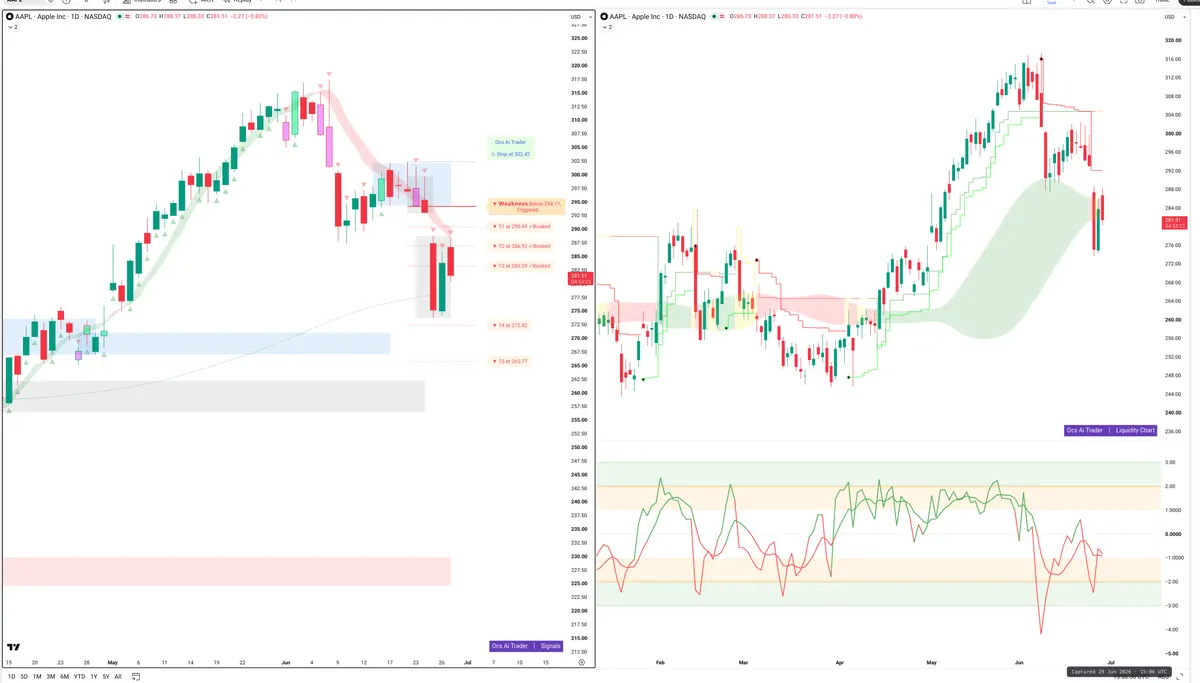Click the 'T1 at 290.45 Booked' label
Viewport: 1200px width, 683px height.
521,226
